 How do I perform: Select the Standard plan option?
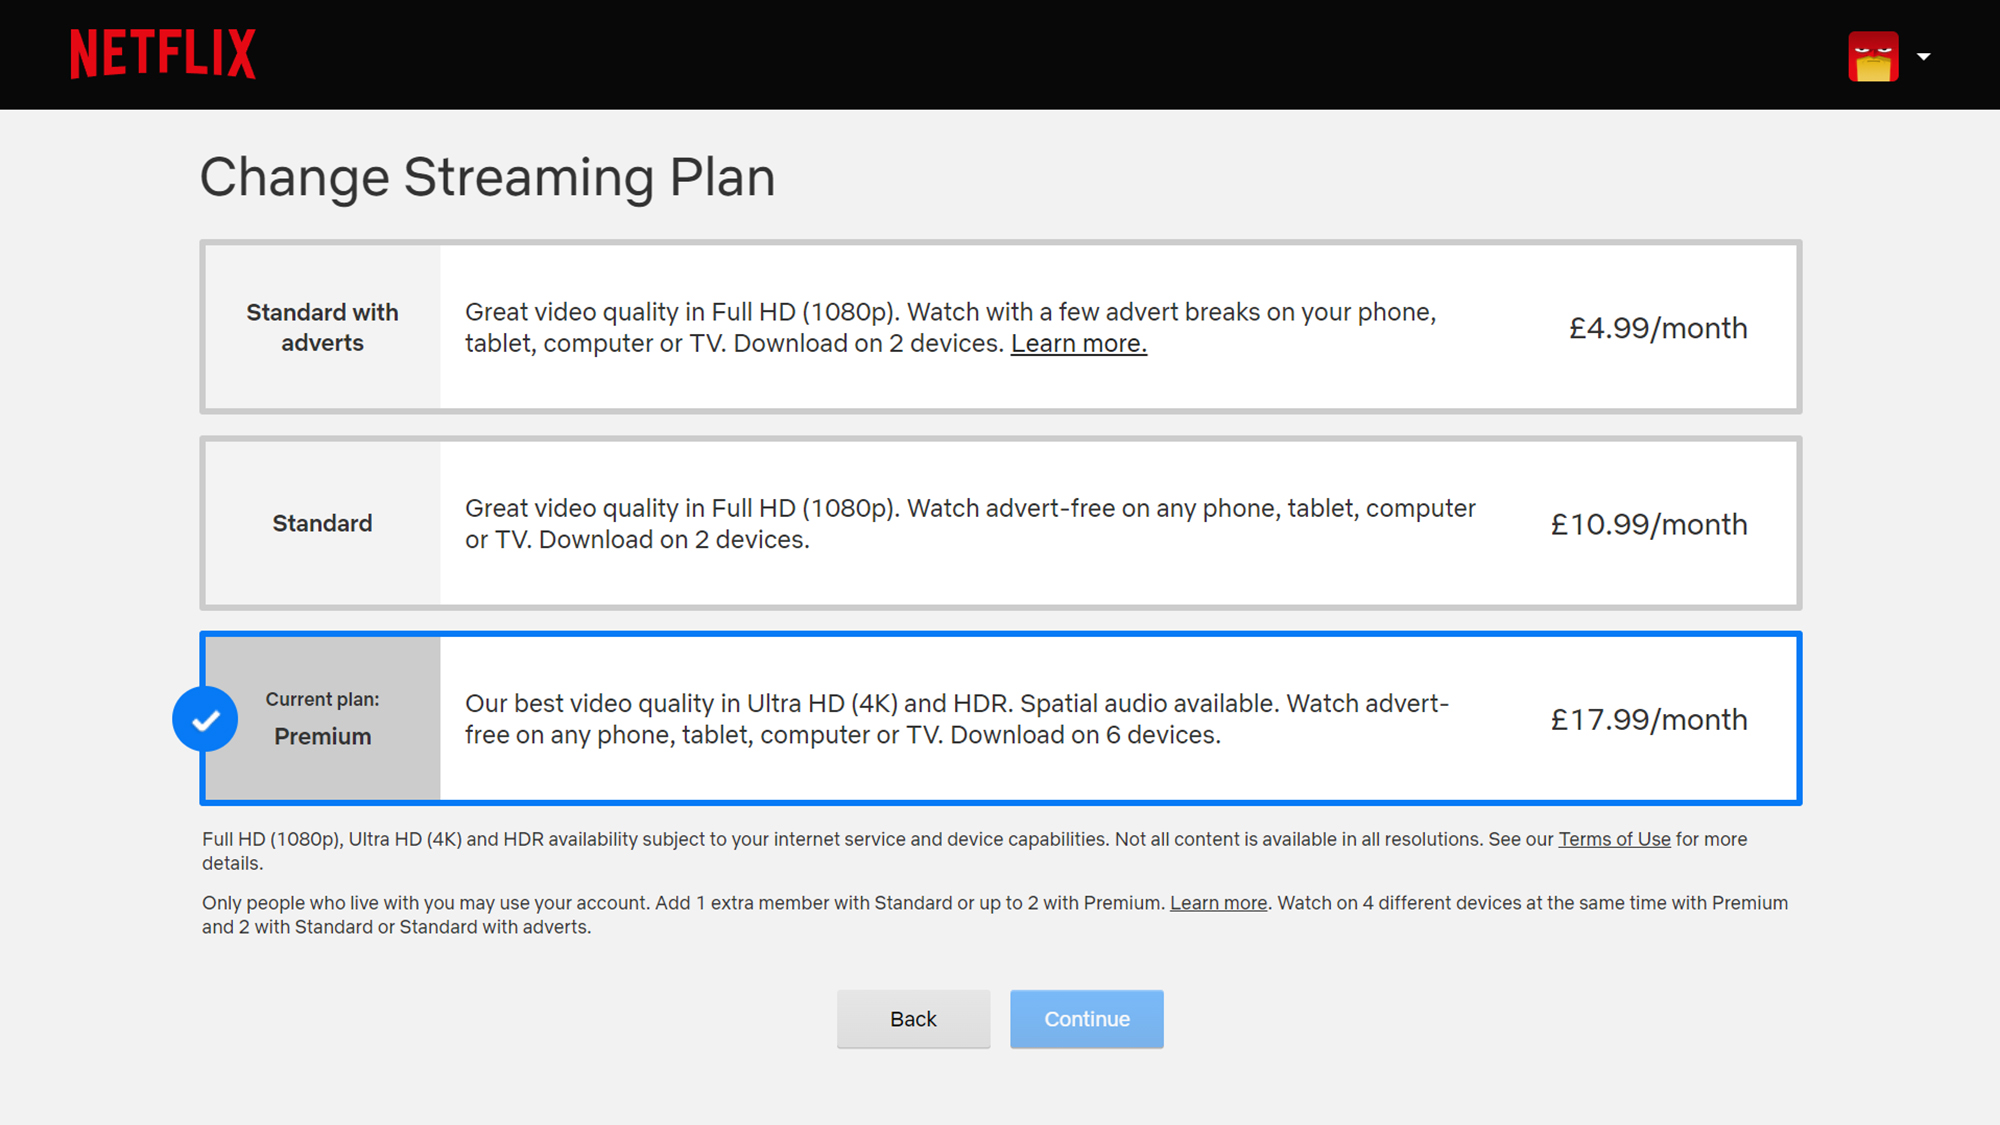click(322, 523)
